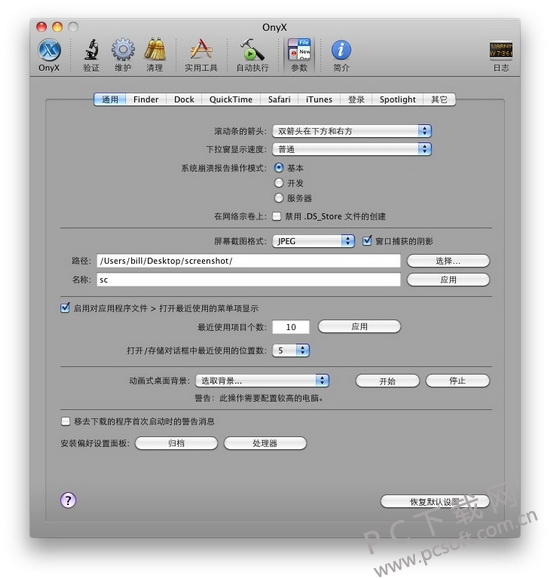Switch to the 通用 tab
This screenshot has height=579, width=550.
tap(110, 99)
